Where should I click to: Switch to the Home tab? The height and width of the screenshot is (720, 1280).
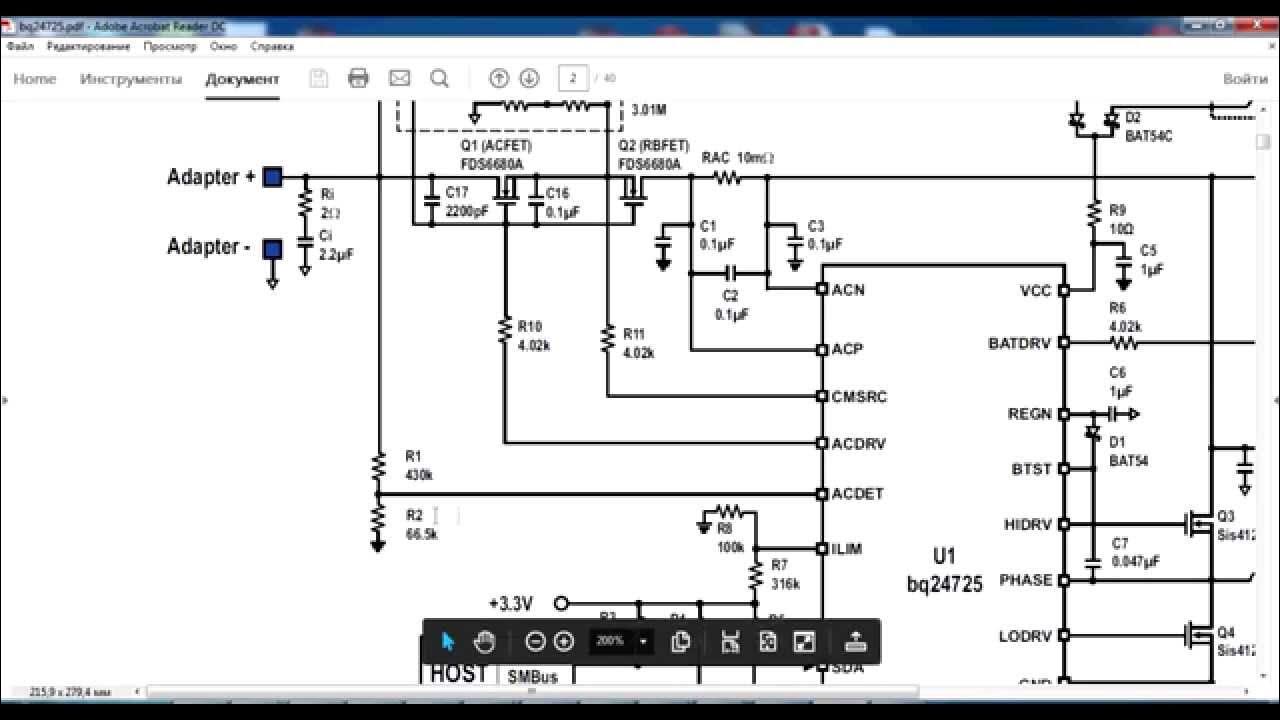[35, 79]
